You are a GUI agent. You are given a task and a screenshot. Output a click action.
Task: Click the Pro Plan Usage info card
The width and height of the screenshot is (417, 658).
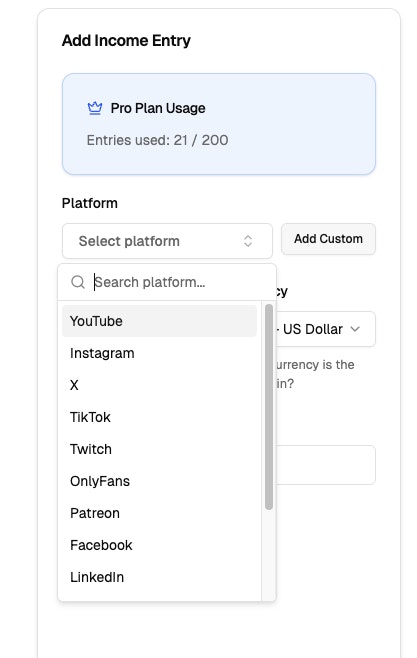click(219, 124)
